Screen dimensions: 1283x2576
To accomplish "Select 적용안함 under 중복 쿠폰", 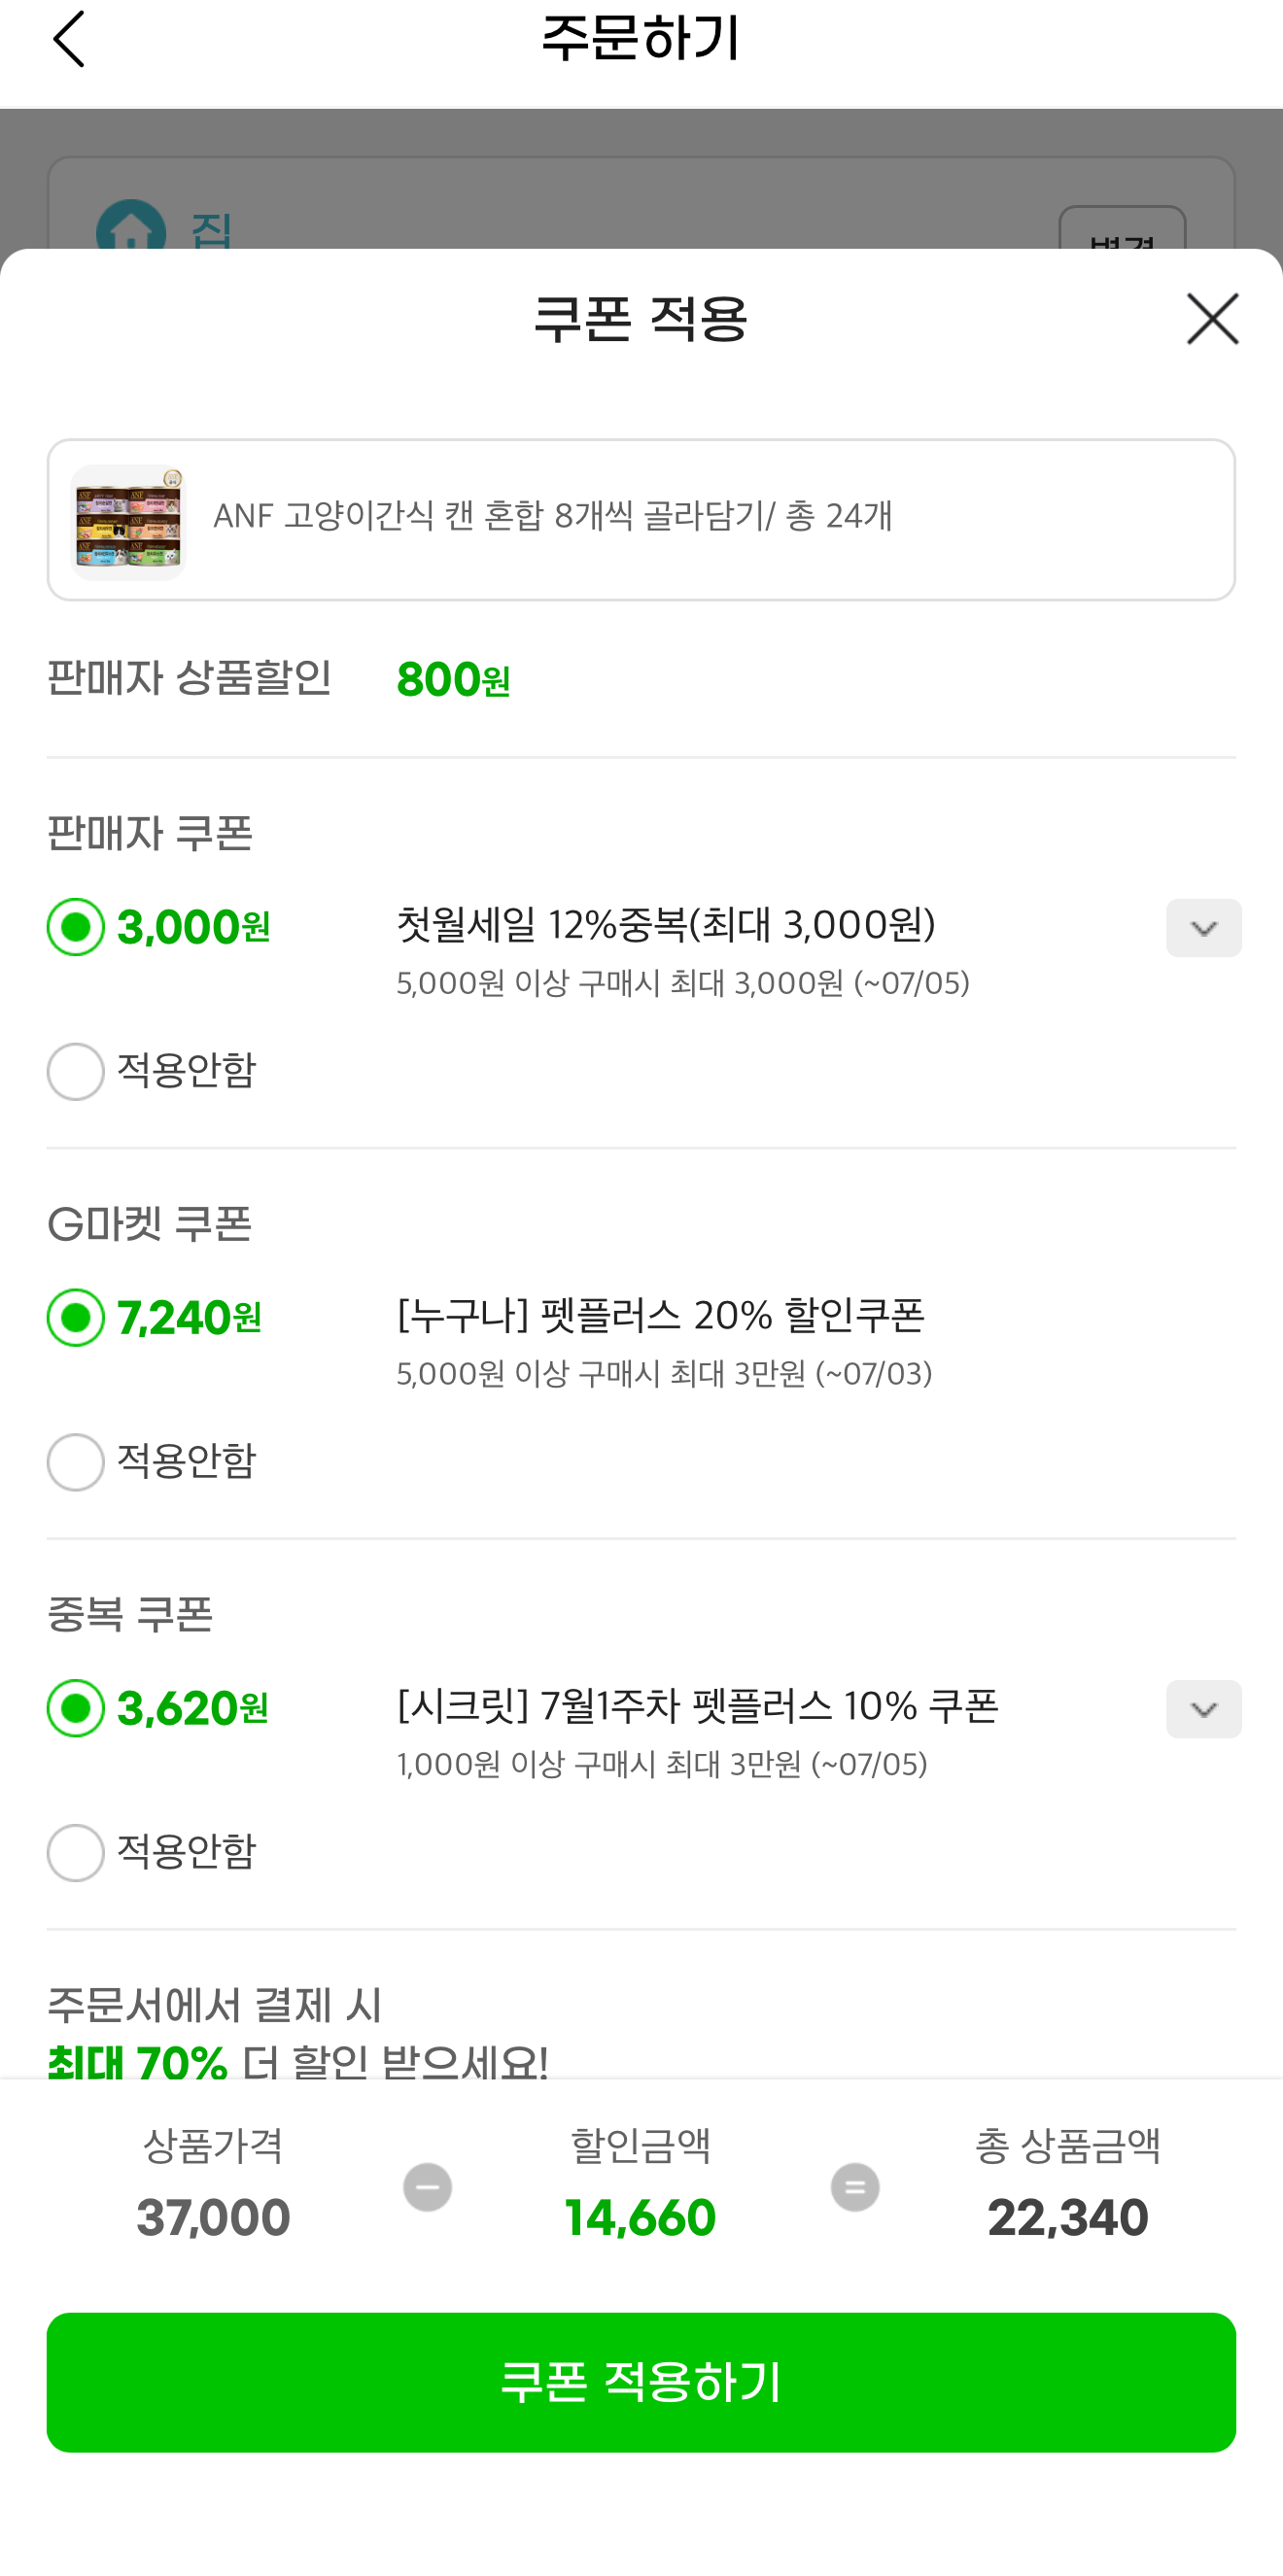I will tap(76, 1852).
